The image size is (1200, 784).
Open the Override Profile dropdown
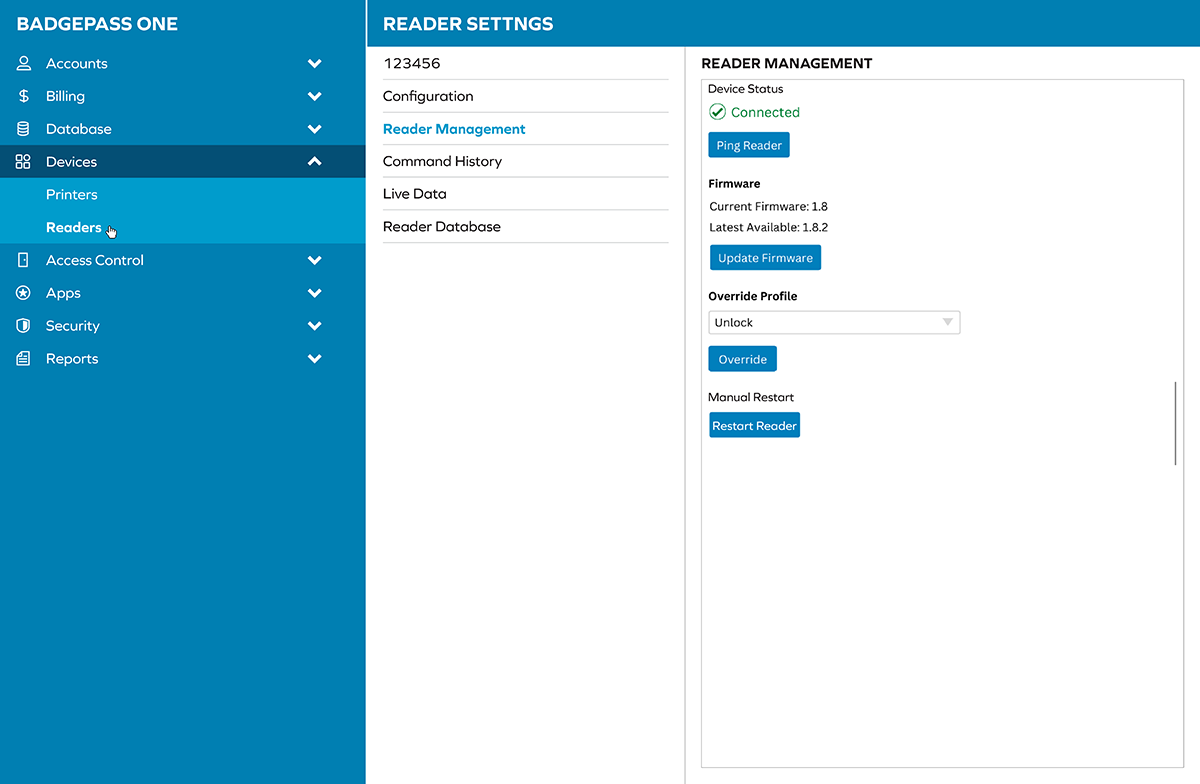pyautogui.click(x=833, y=322)
